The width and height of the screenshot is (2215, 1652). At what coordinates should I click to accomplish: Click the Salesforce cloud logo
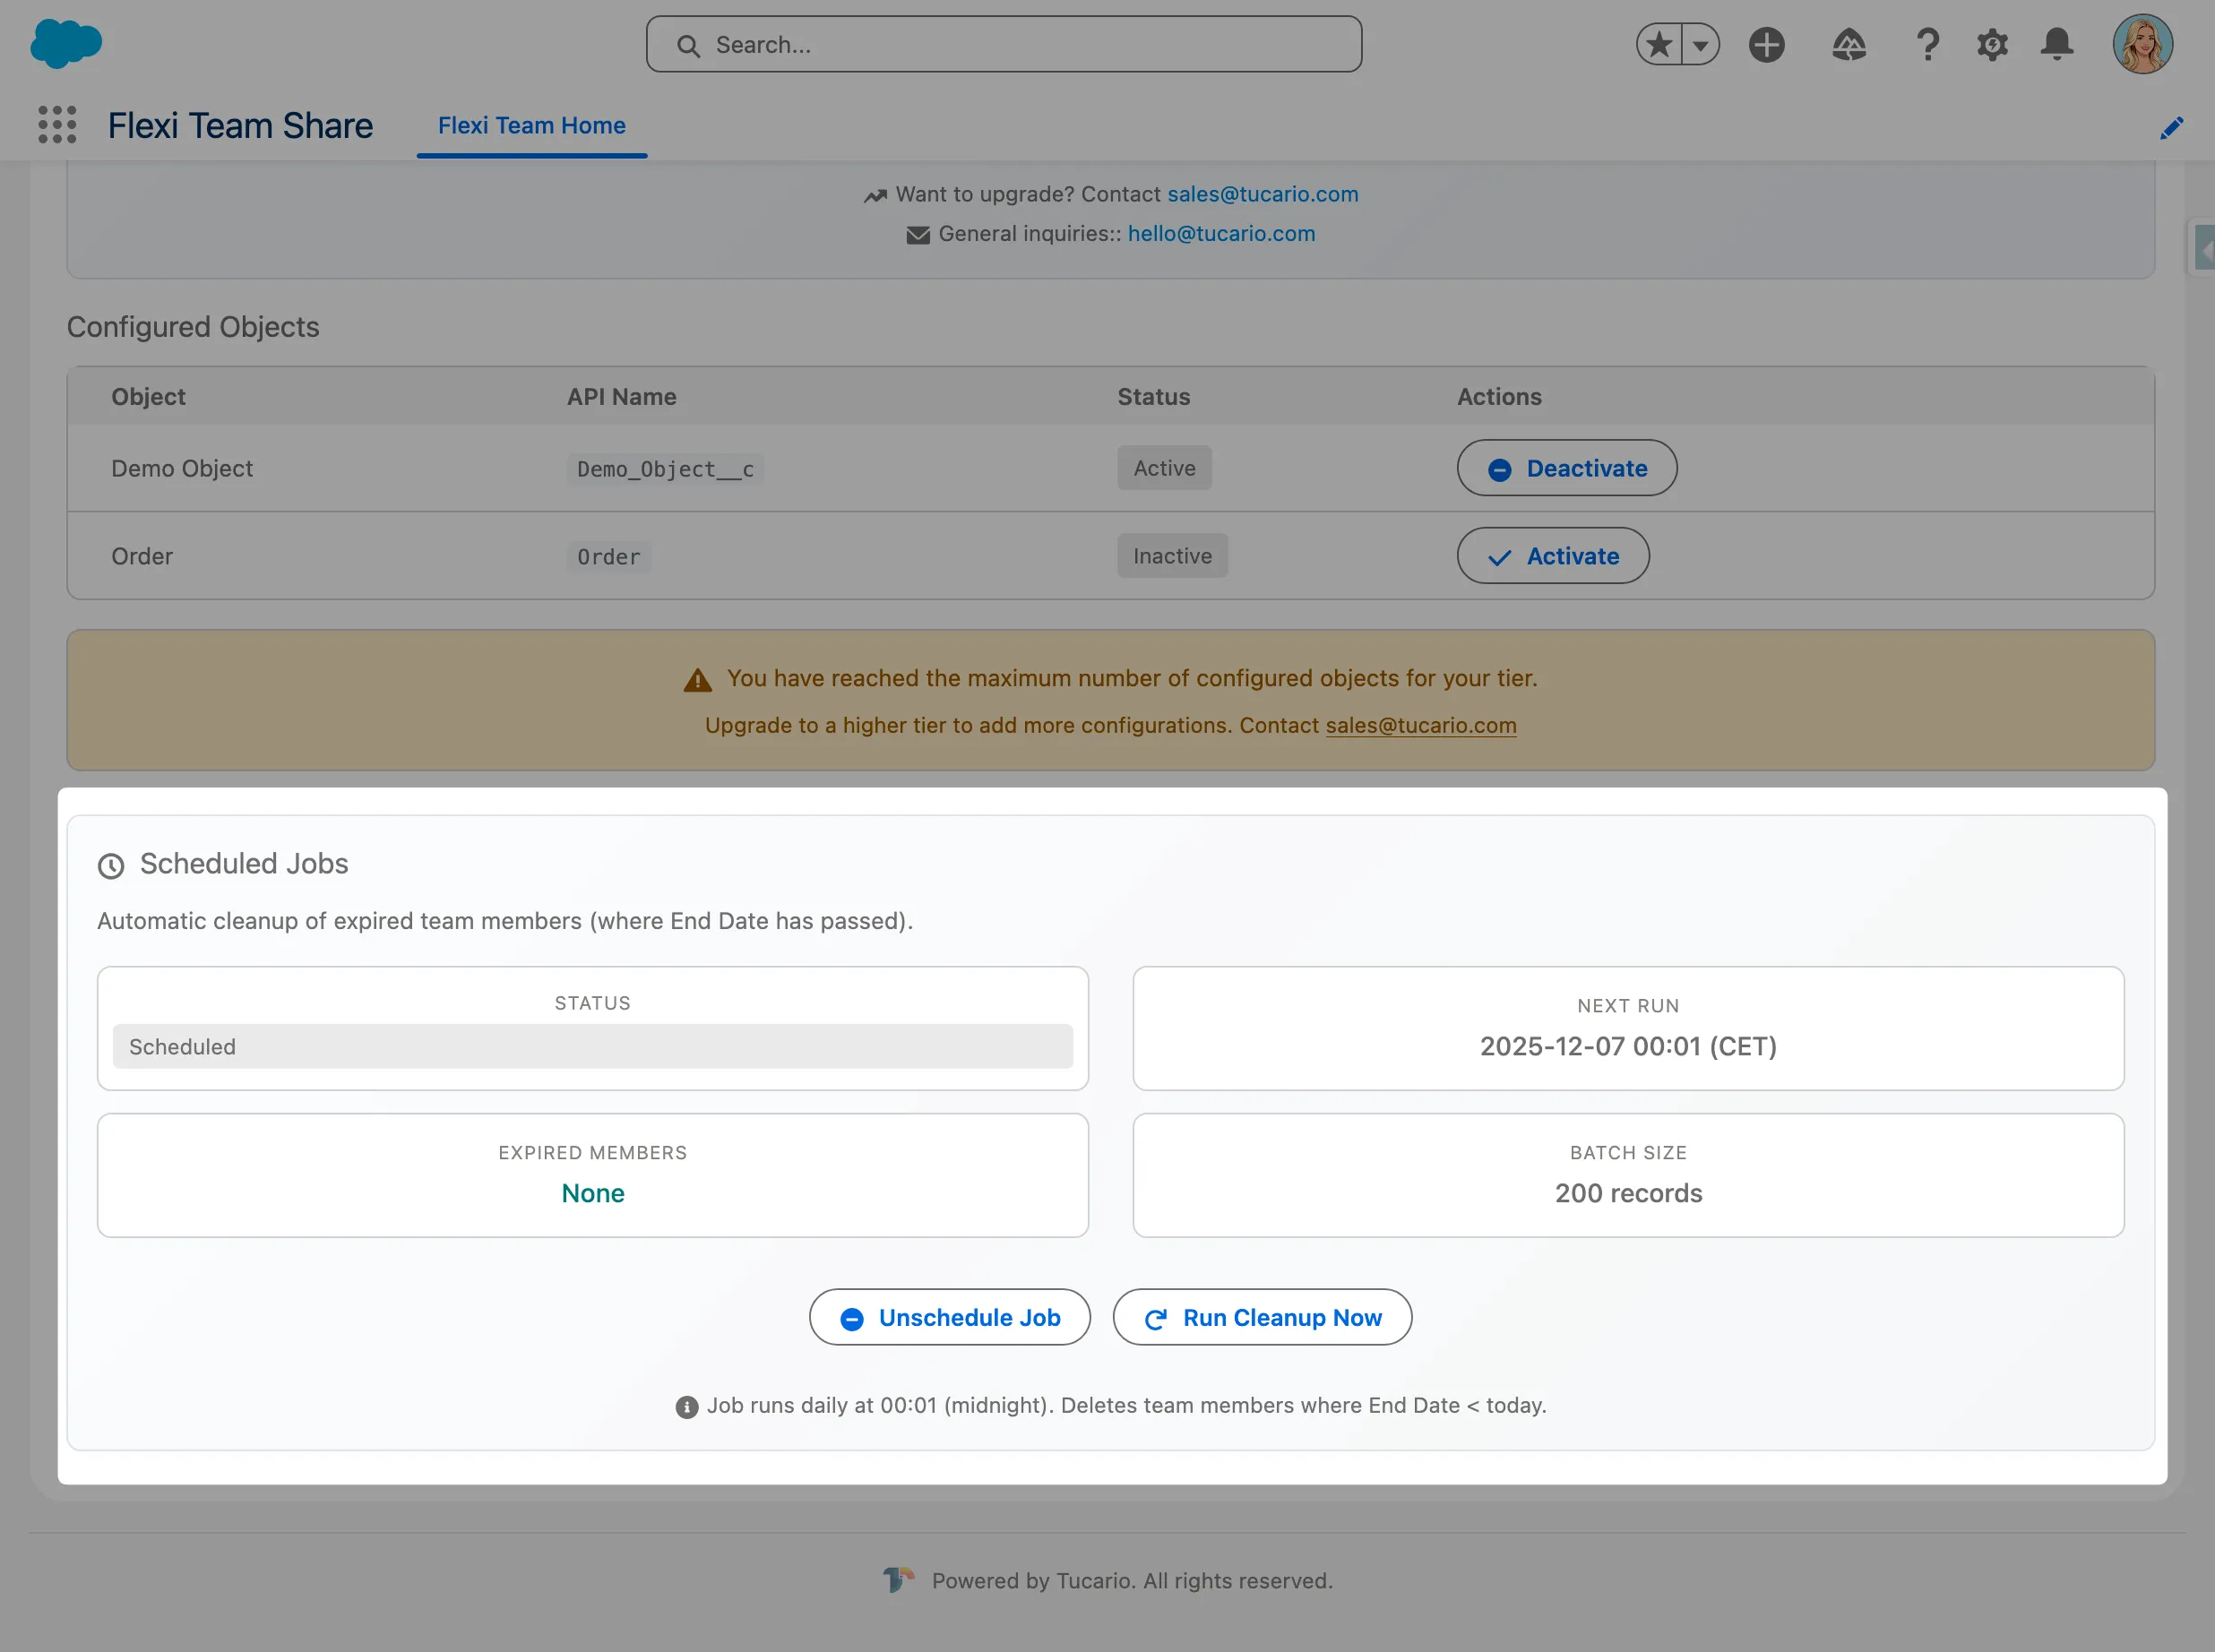[66, 43]
